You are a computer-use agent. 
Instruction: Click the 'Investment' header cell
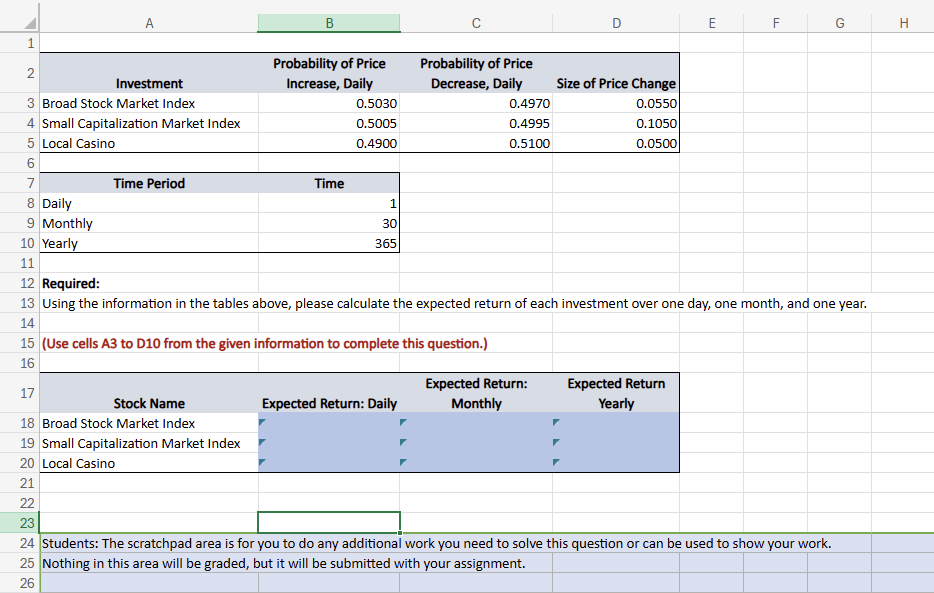[149, 73]
